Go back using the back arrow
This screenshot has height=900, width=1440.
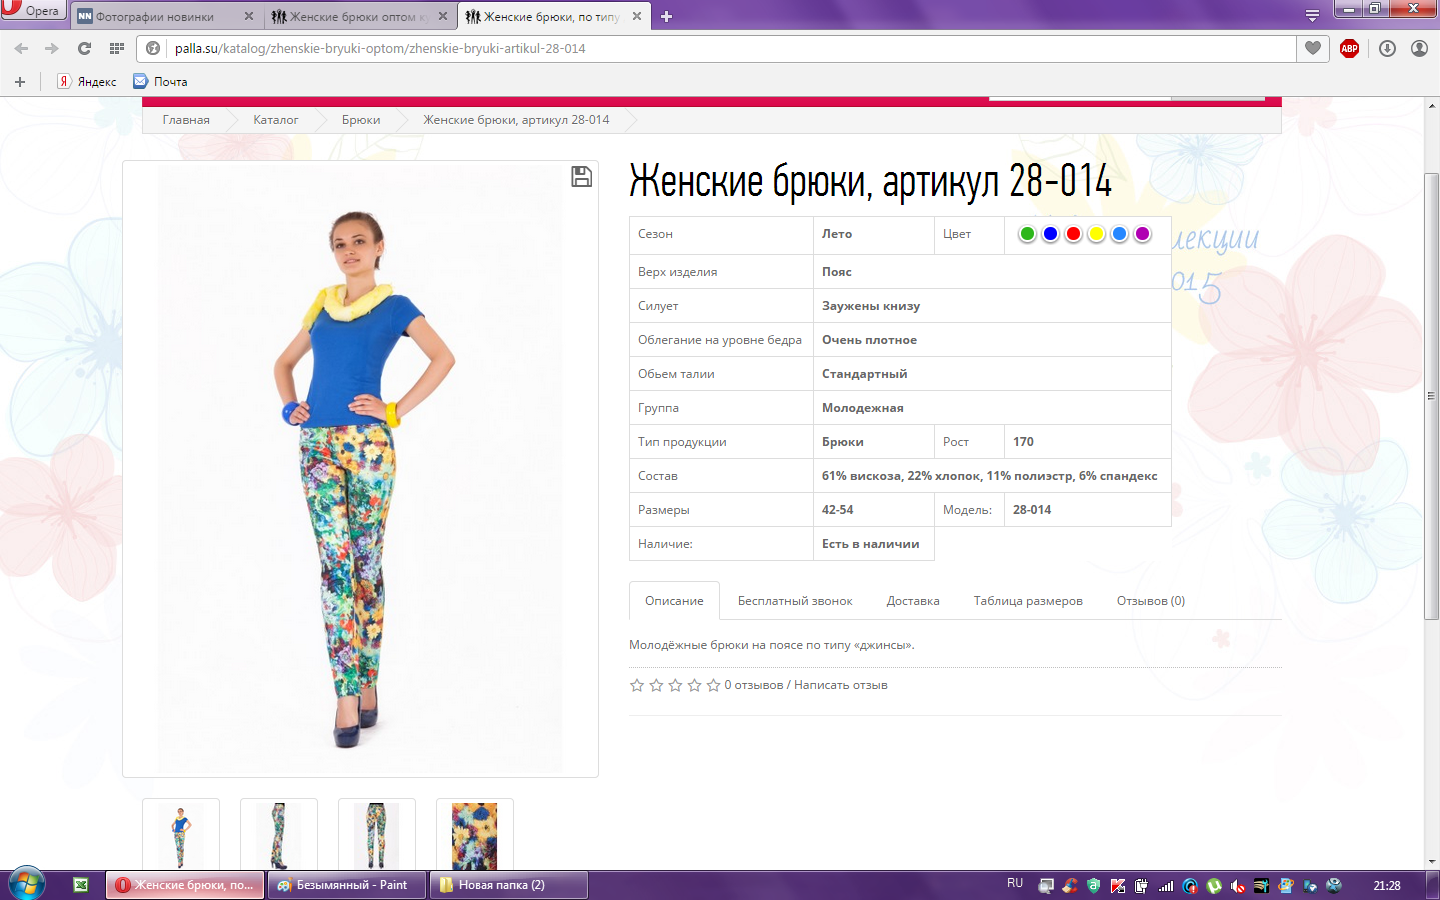[21, 48]
